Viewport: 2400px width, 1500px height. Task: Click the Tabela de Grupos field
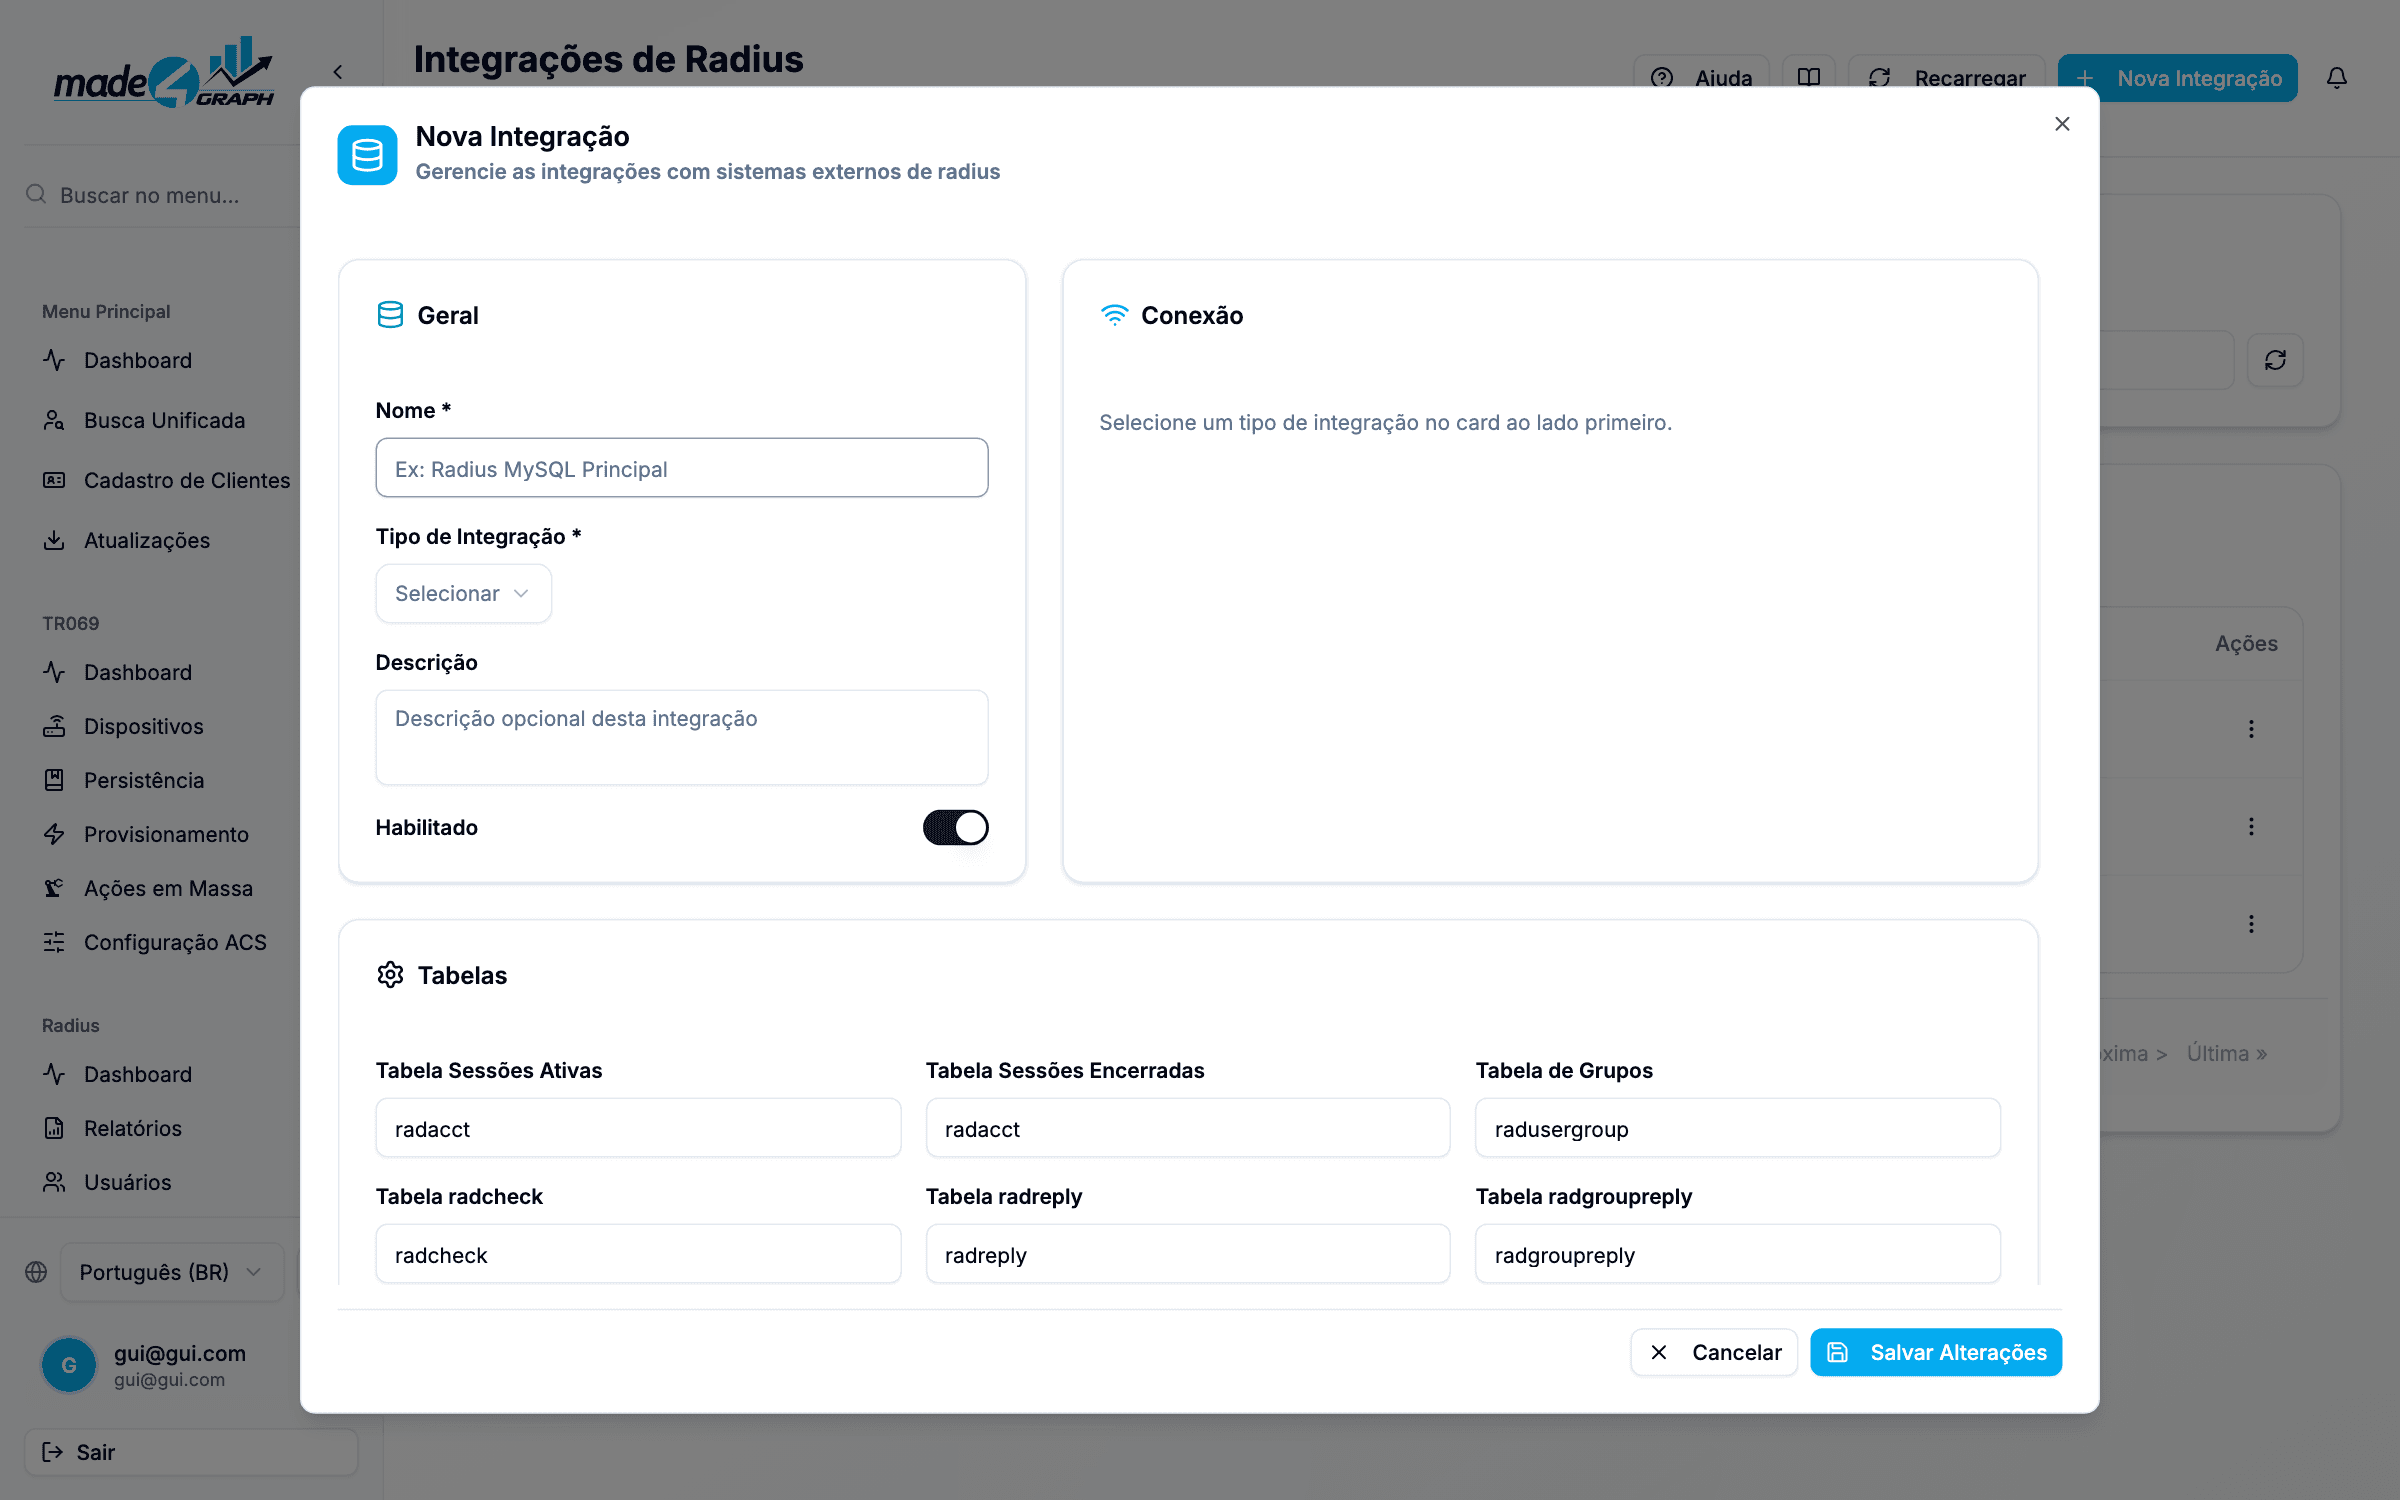coord(1738,1128)
